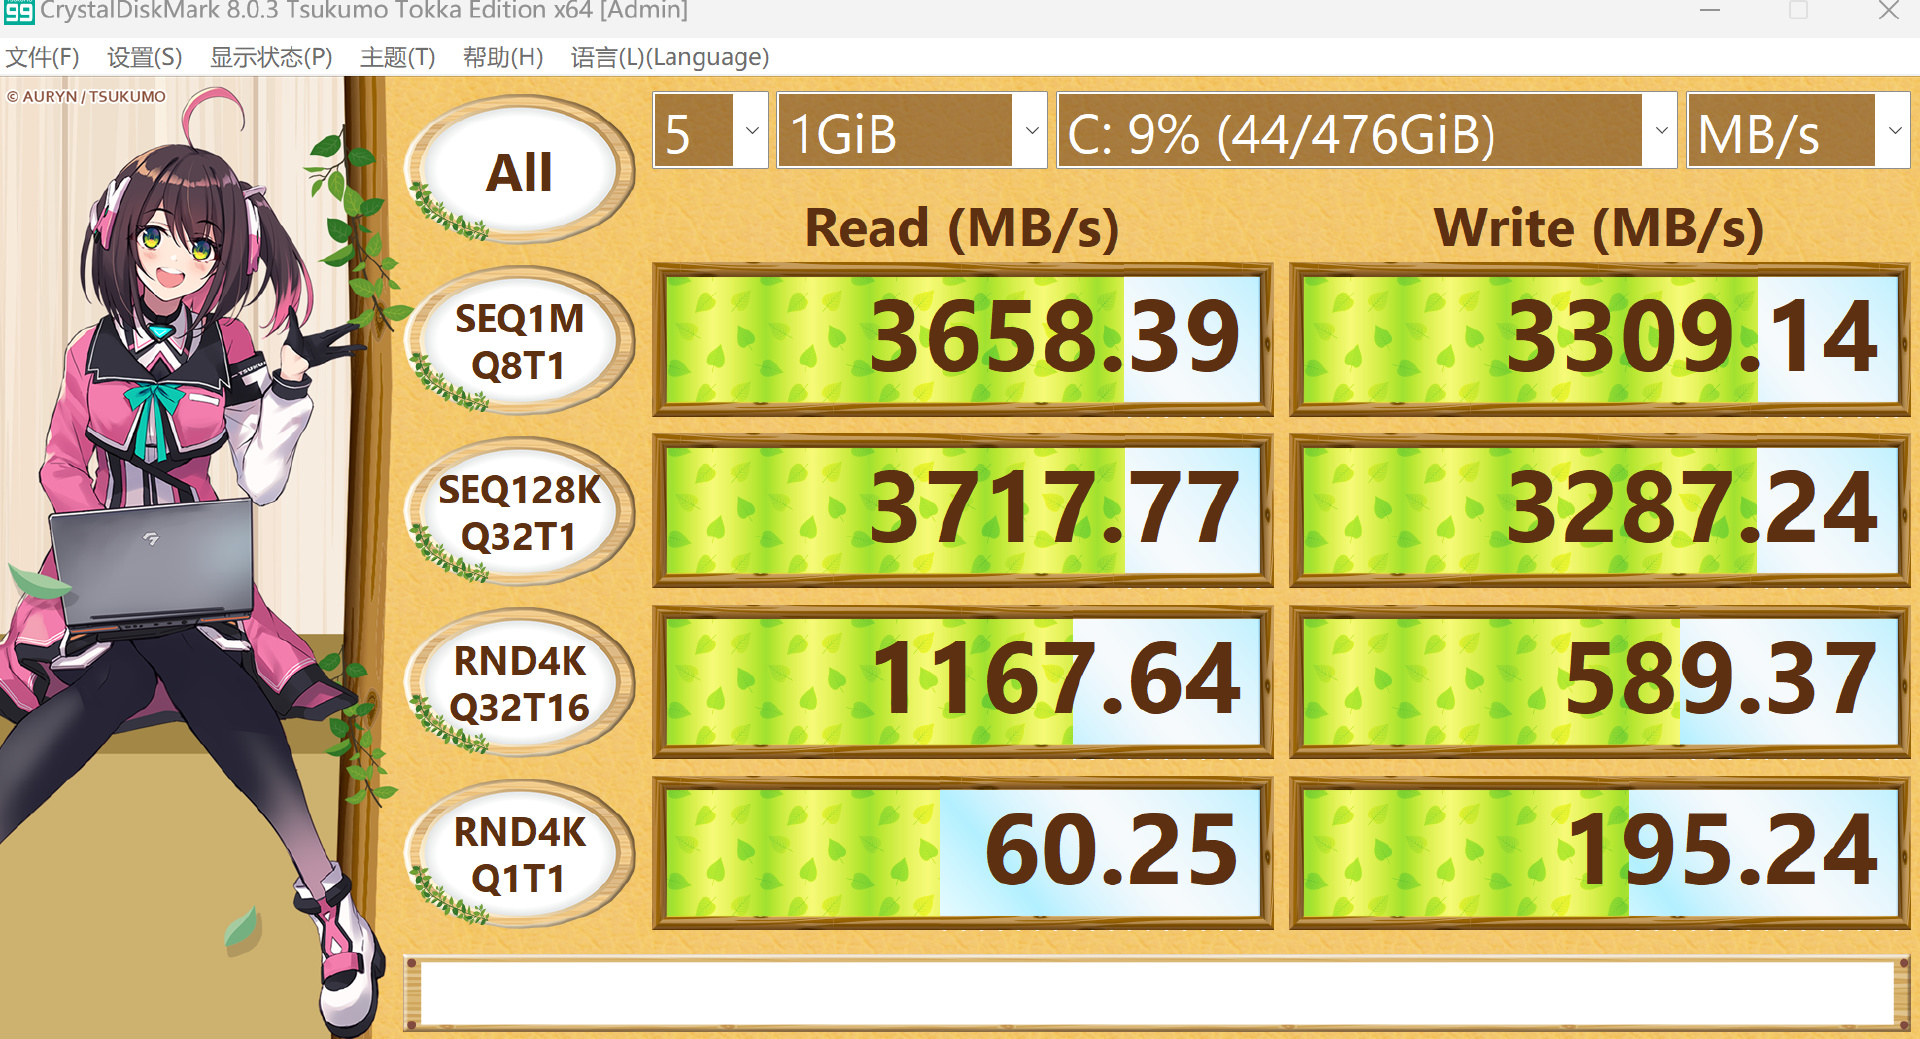1920x1039 pixels.
Task: Open the drive selector showing C: 9%
Action: point(1366,131)
